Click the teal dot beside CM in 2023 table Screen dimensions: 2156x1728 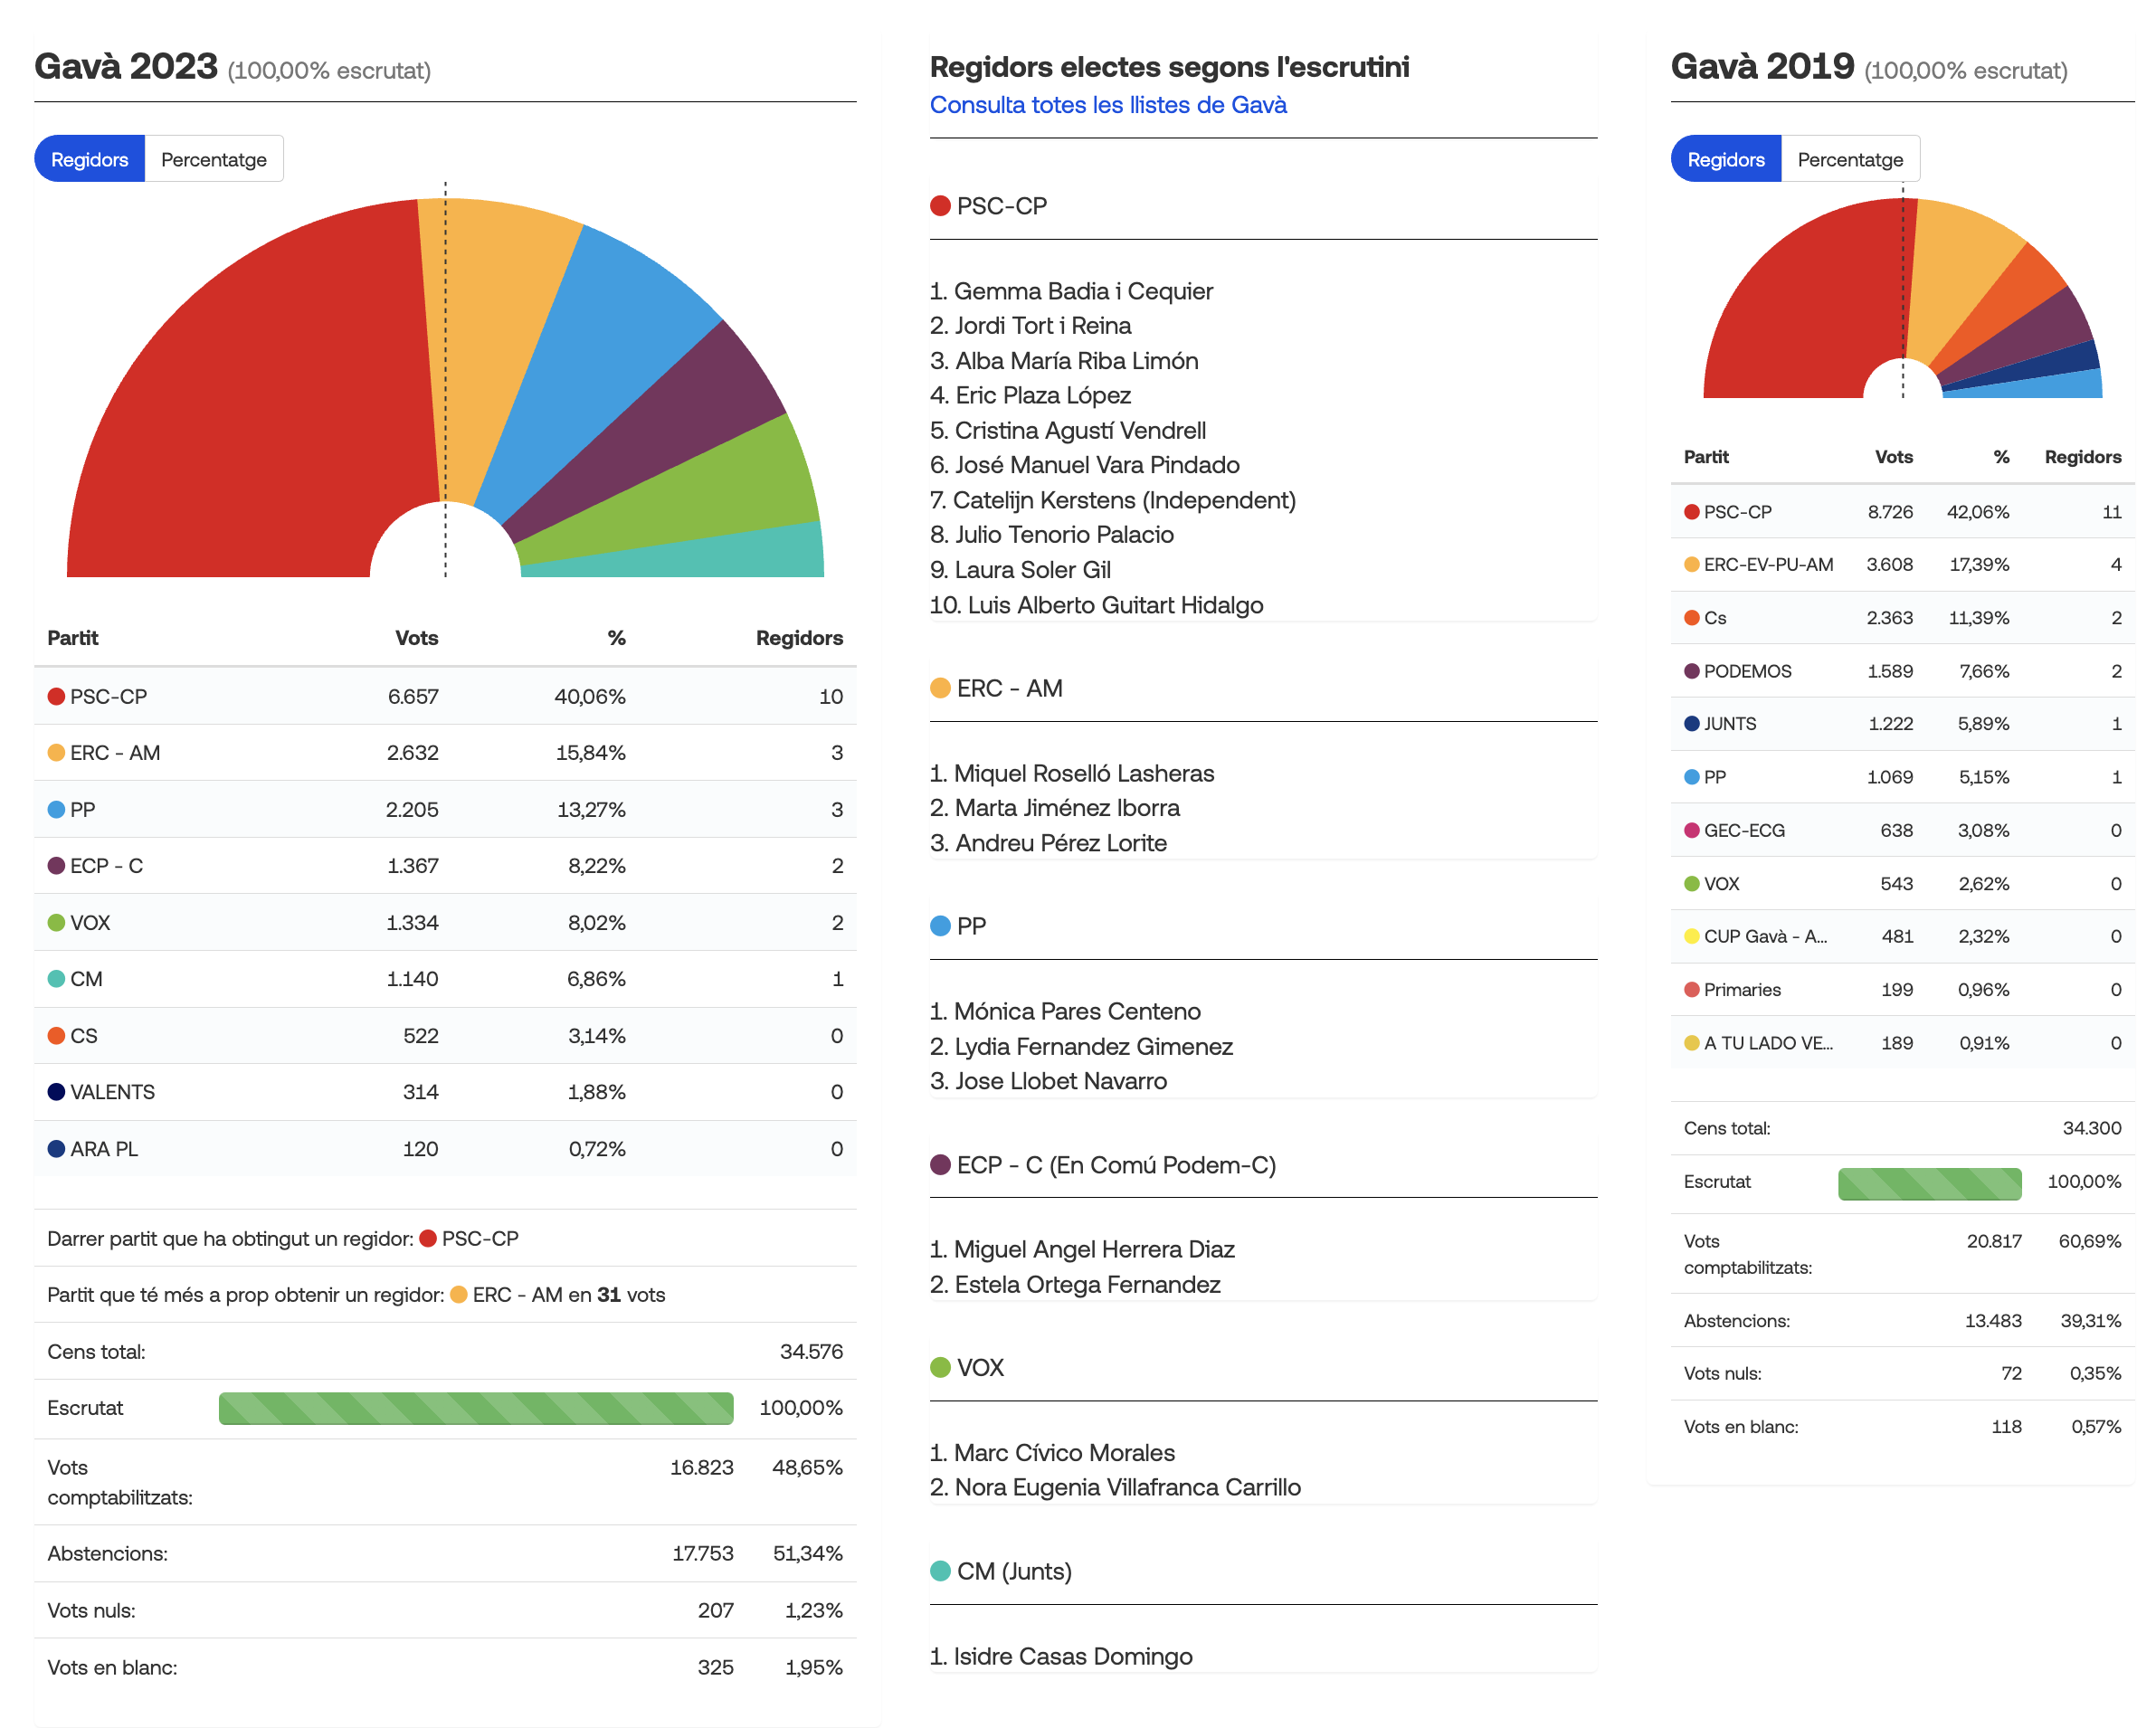click(57, 978)
